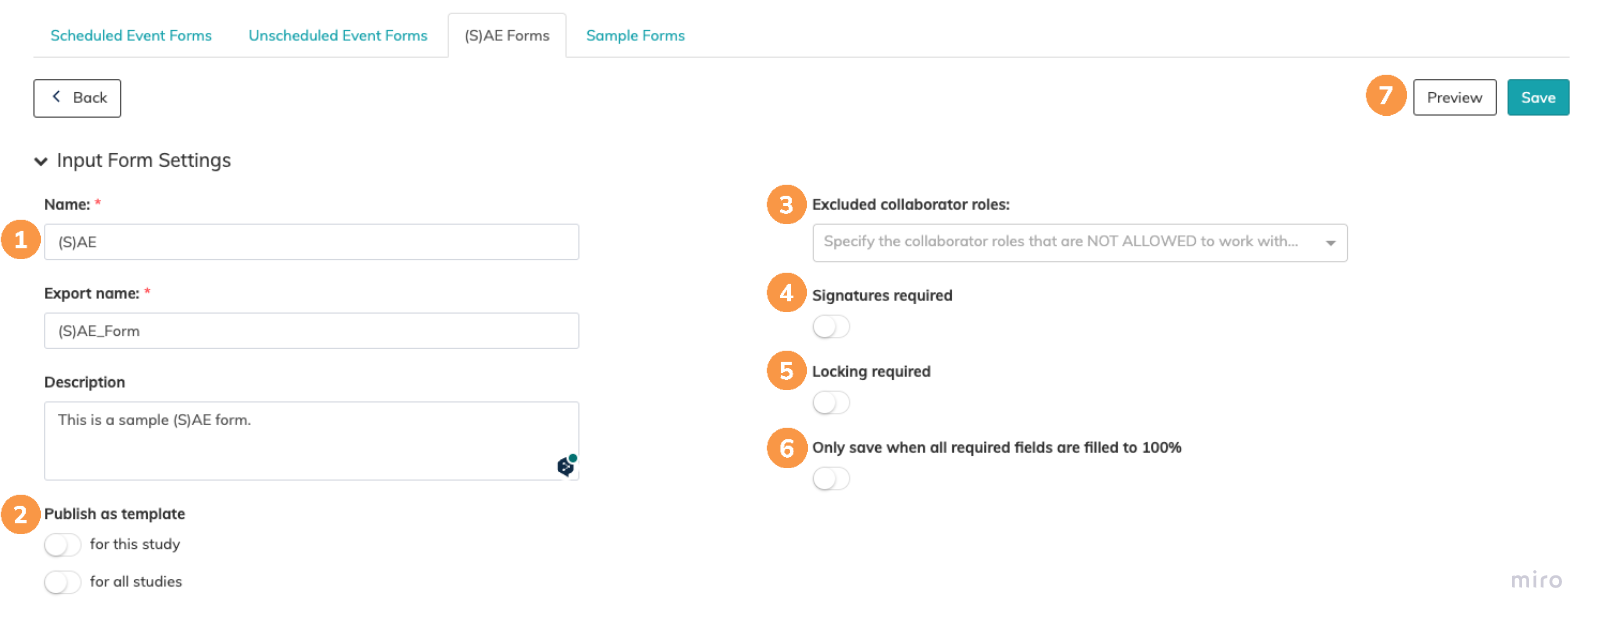Switch to Scheduled Event Forms tab
Image resolution: width=1599 pixels, height=625 pixels.
point(131,36)
